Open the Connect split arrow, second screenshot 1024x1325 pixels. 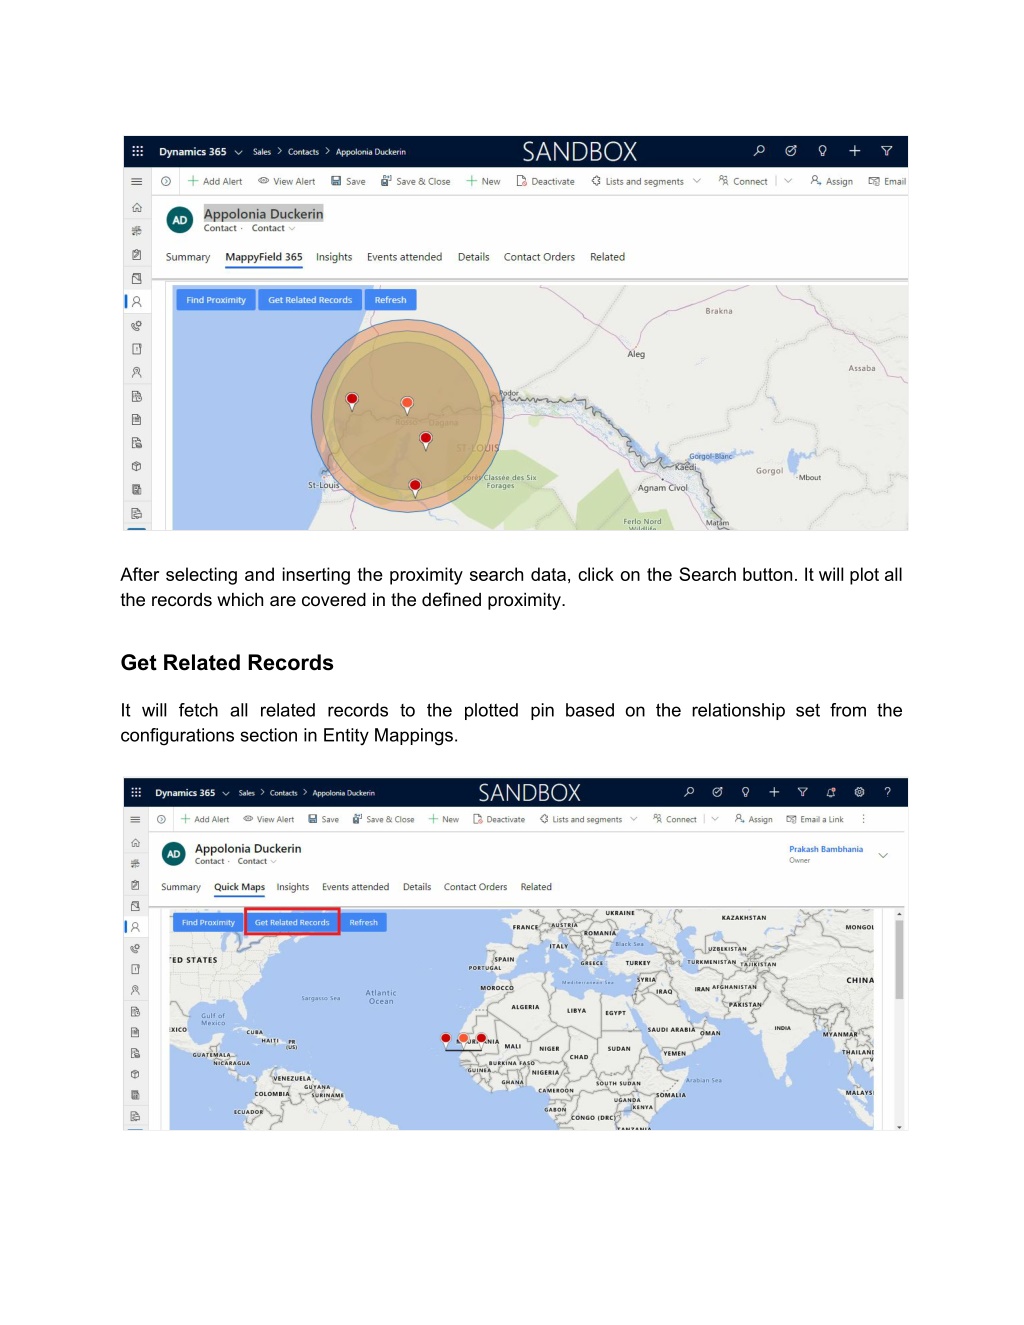point(715,819)
